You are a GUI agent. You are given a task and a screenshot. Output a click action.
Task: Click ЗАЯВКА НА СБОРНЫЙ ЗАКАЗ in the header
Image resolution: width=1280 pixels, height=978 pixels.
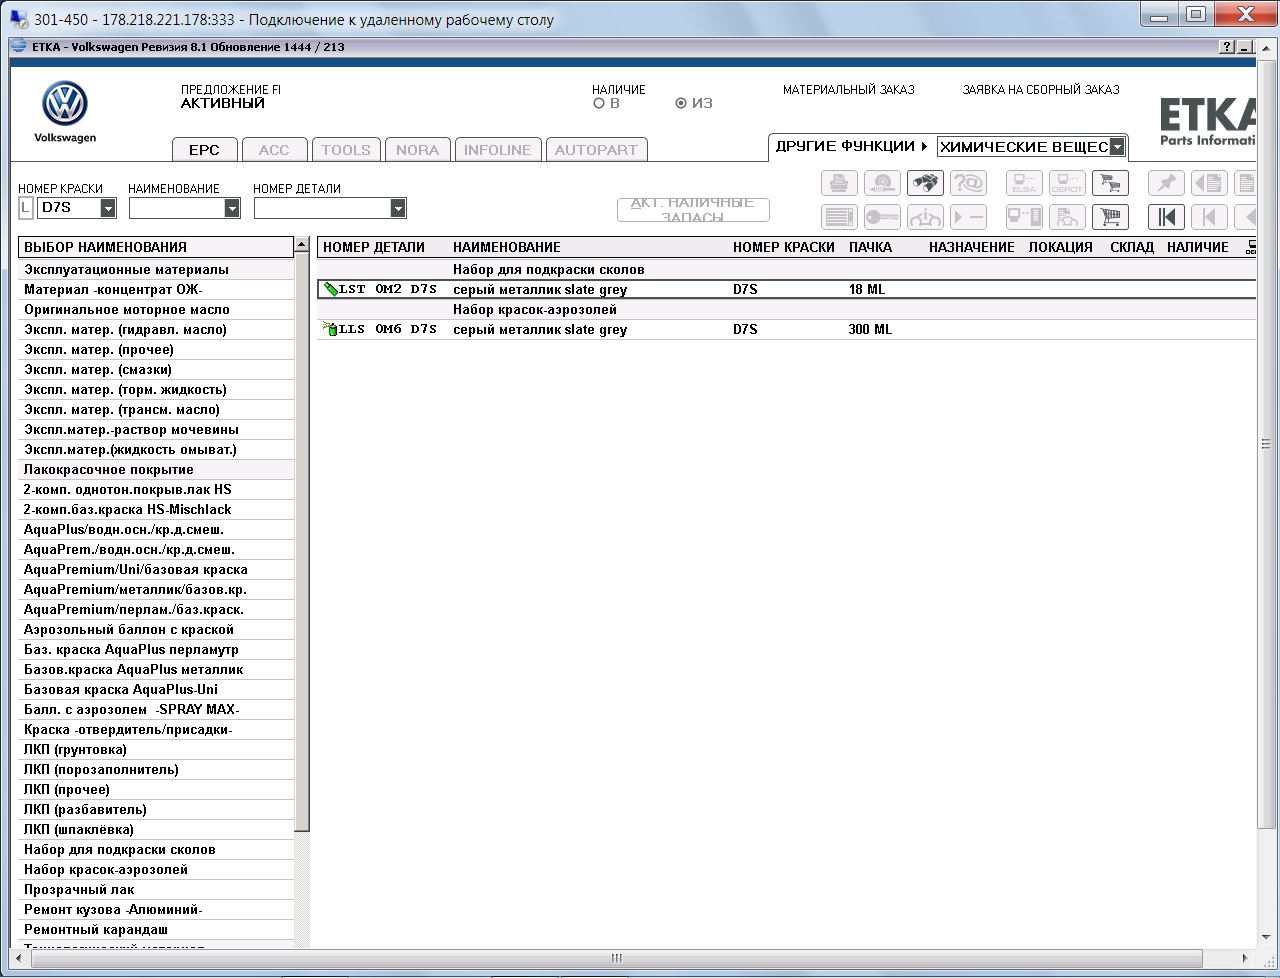[x=1041, y=90]
